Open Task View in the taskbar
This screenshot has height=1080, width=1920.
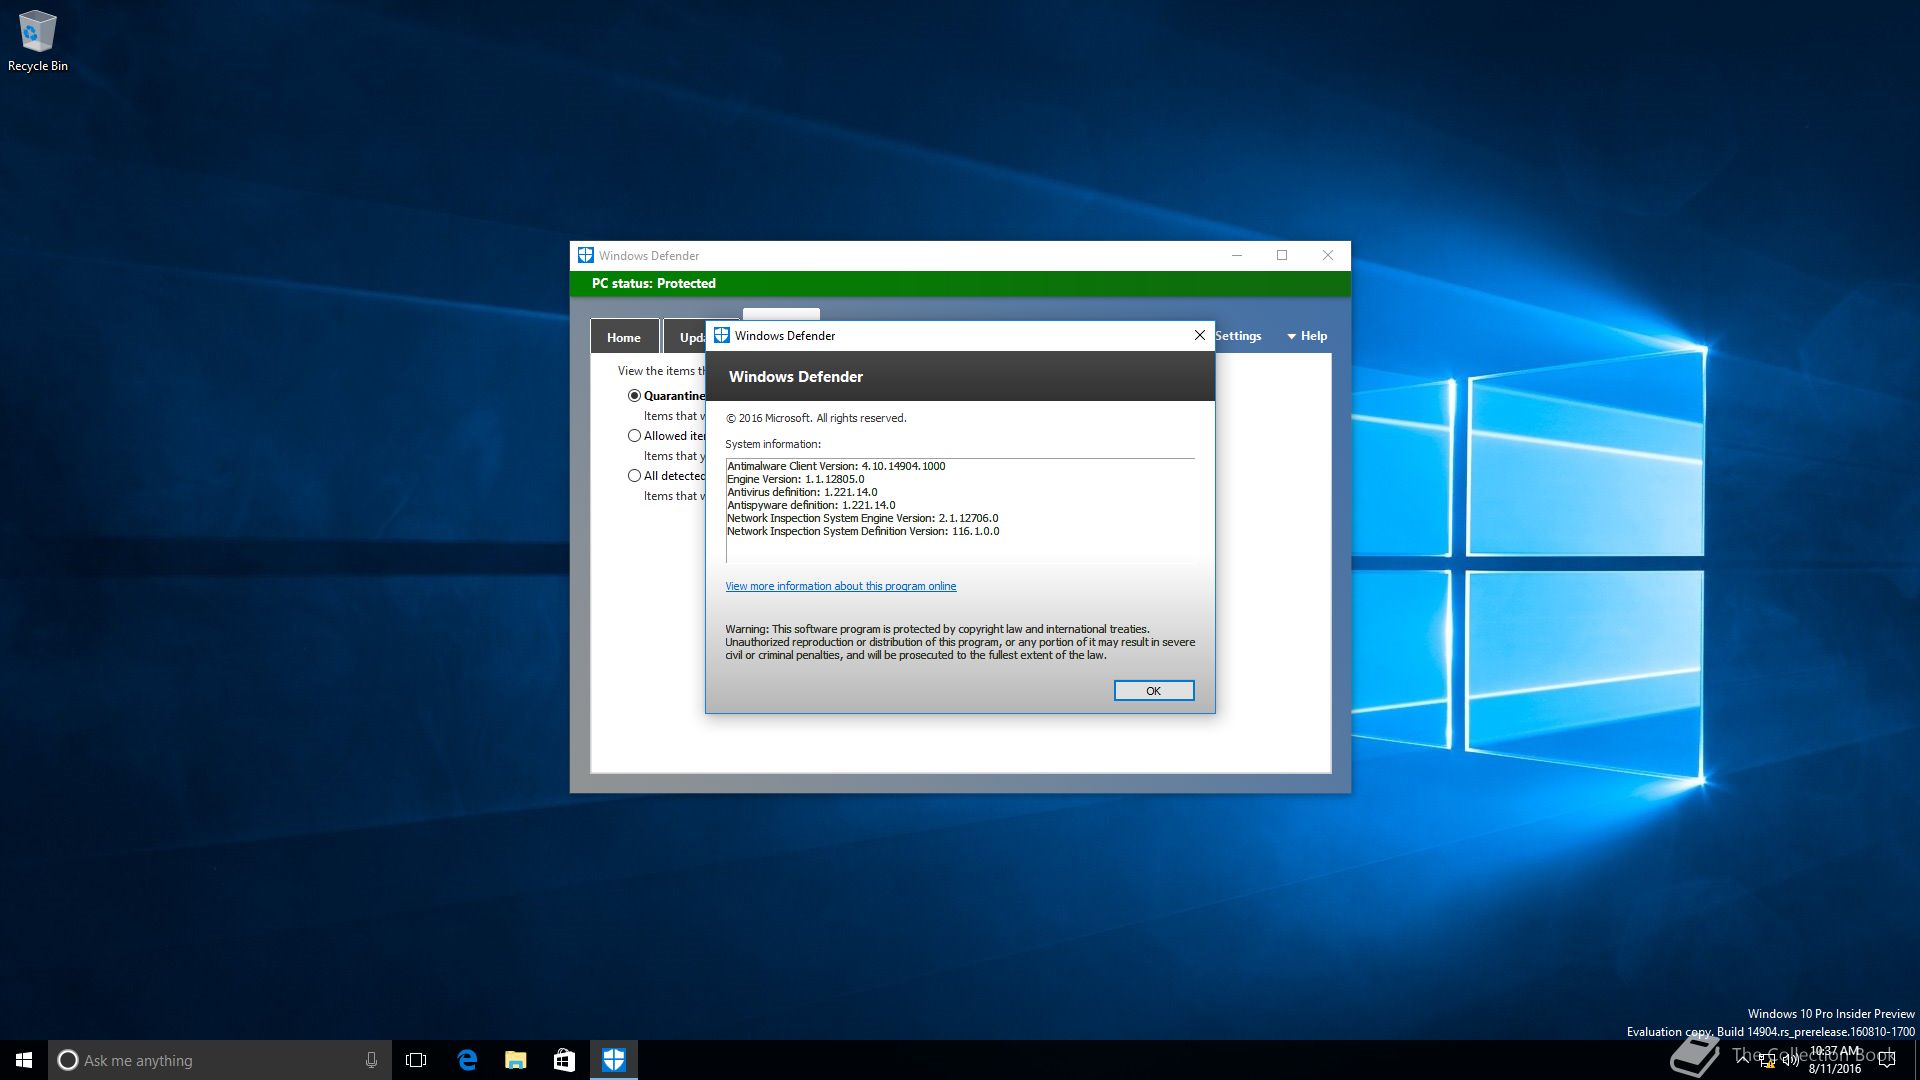416,1060
